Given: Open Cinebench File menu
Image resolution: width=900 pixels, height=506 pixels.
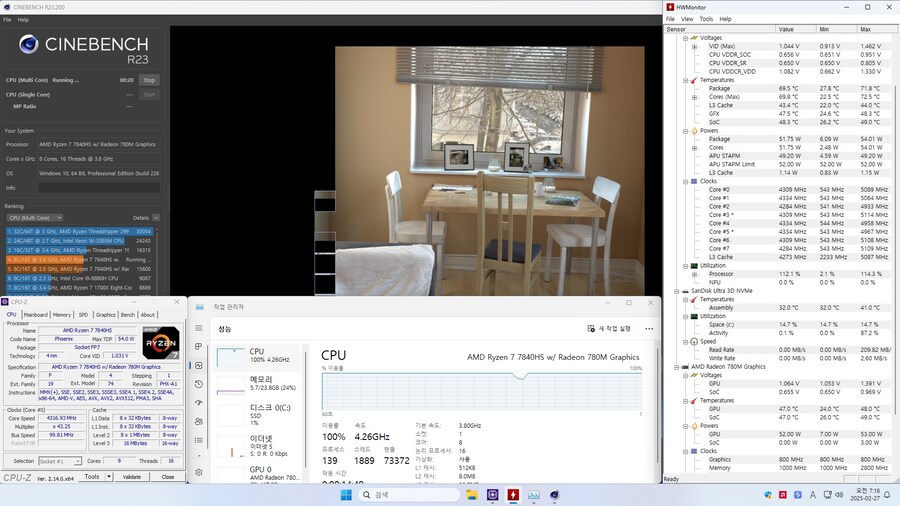Looking at the screenshot, I should coord(7,20).
